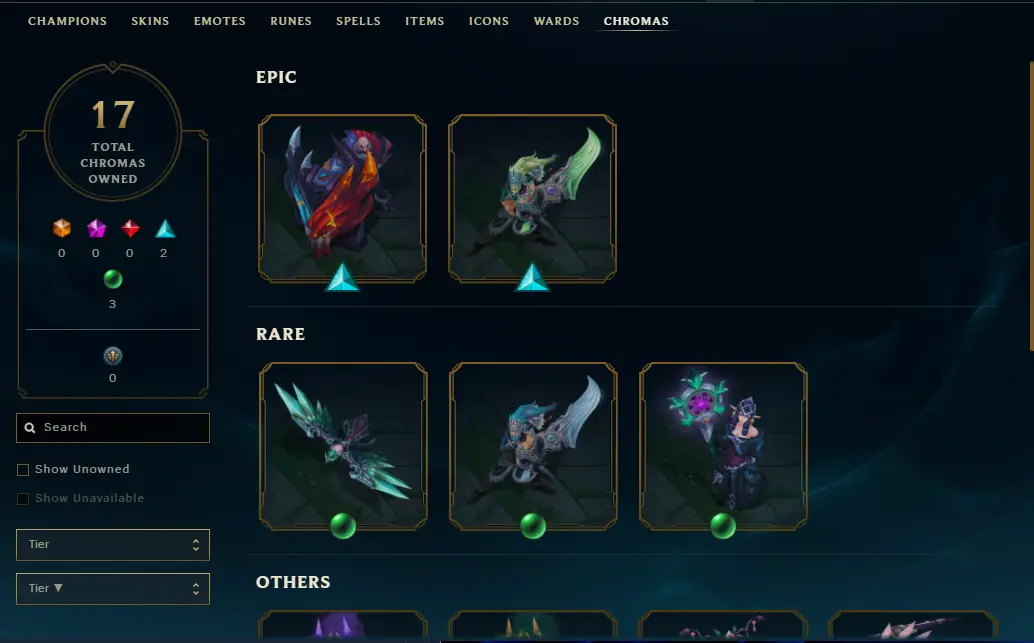Open the Tier sort dropdown with arrow

[x=113, y=588]
